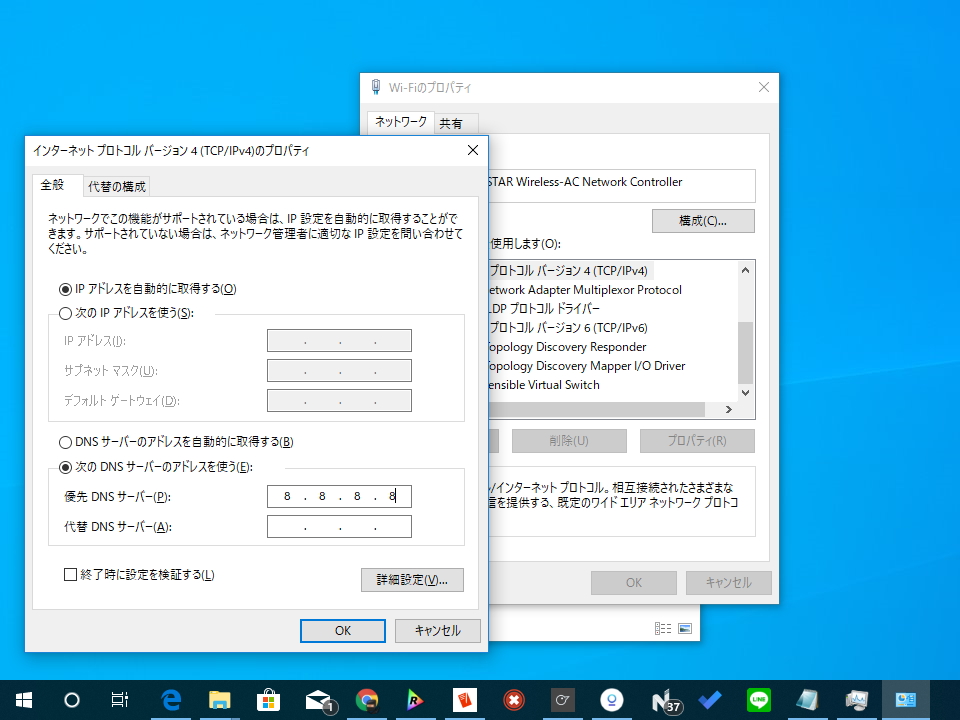Open File Explorer from the taskbar
This screenshot has height=720, width=960.
pos(220,699)
